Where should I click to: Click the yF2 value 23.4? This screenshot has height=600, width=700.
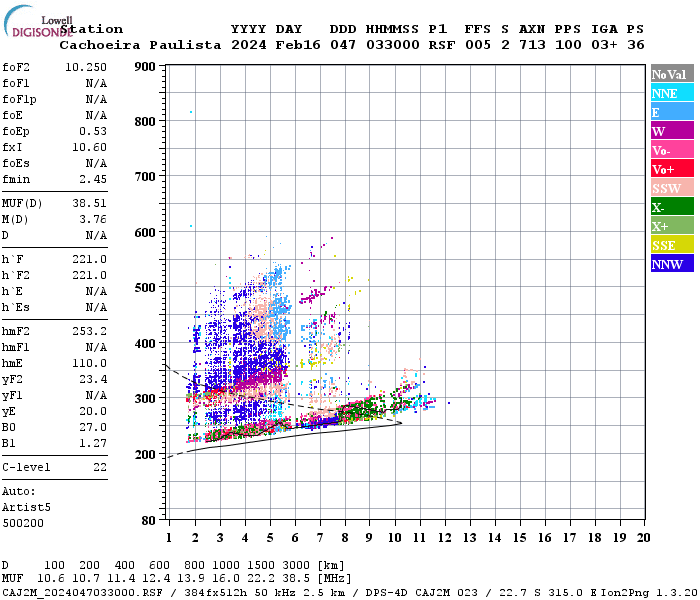(x=93, y=379)
